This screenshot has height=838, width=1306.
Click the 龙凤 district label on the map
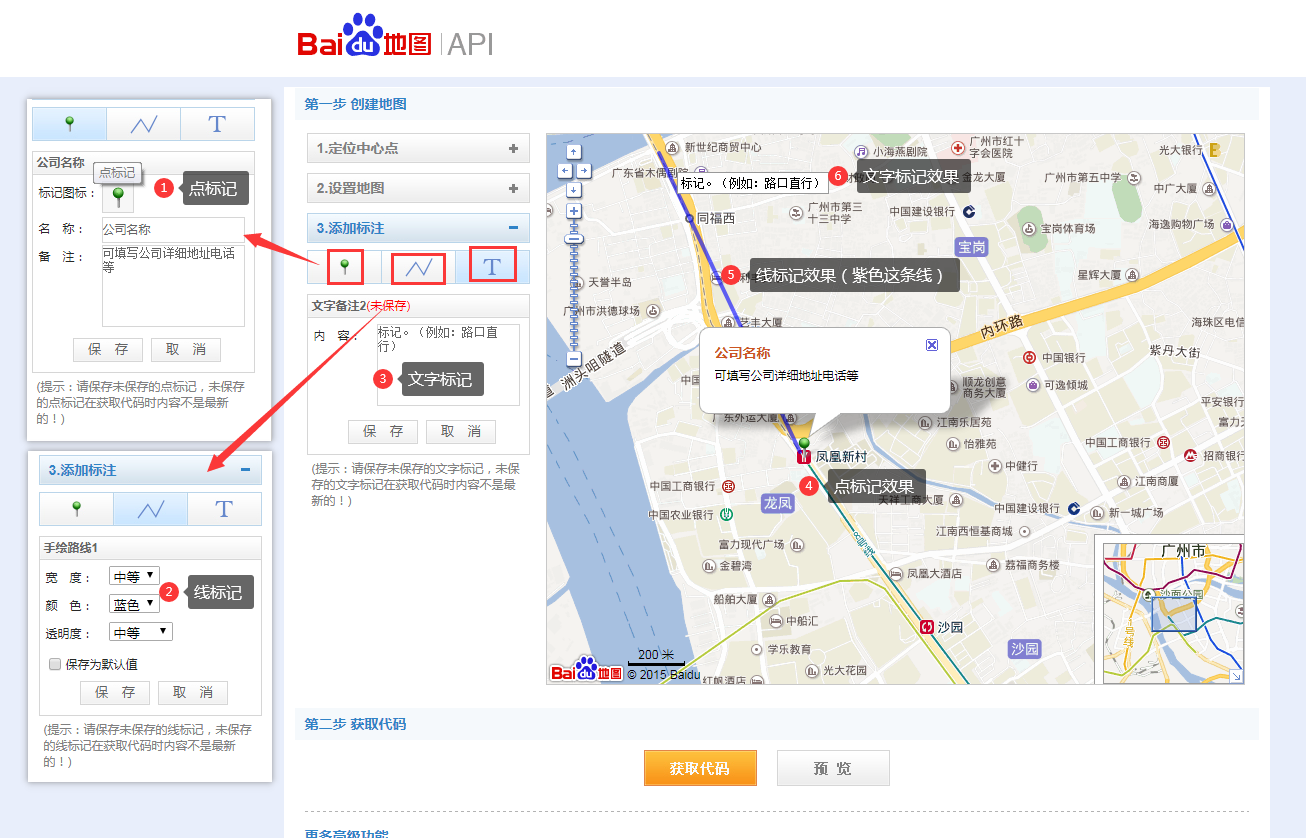coord(777,502)
